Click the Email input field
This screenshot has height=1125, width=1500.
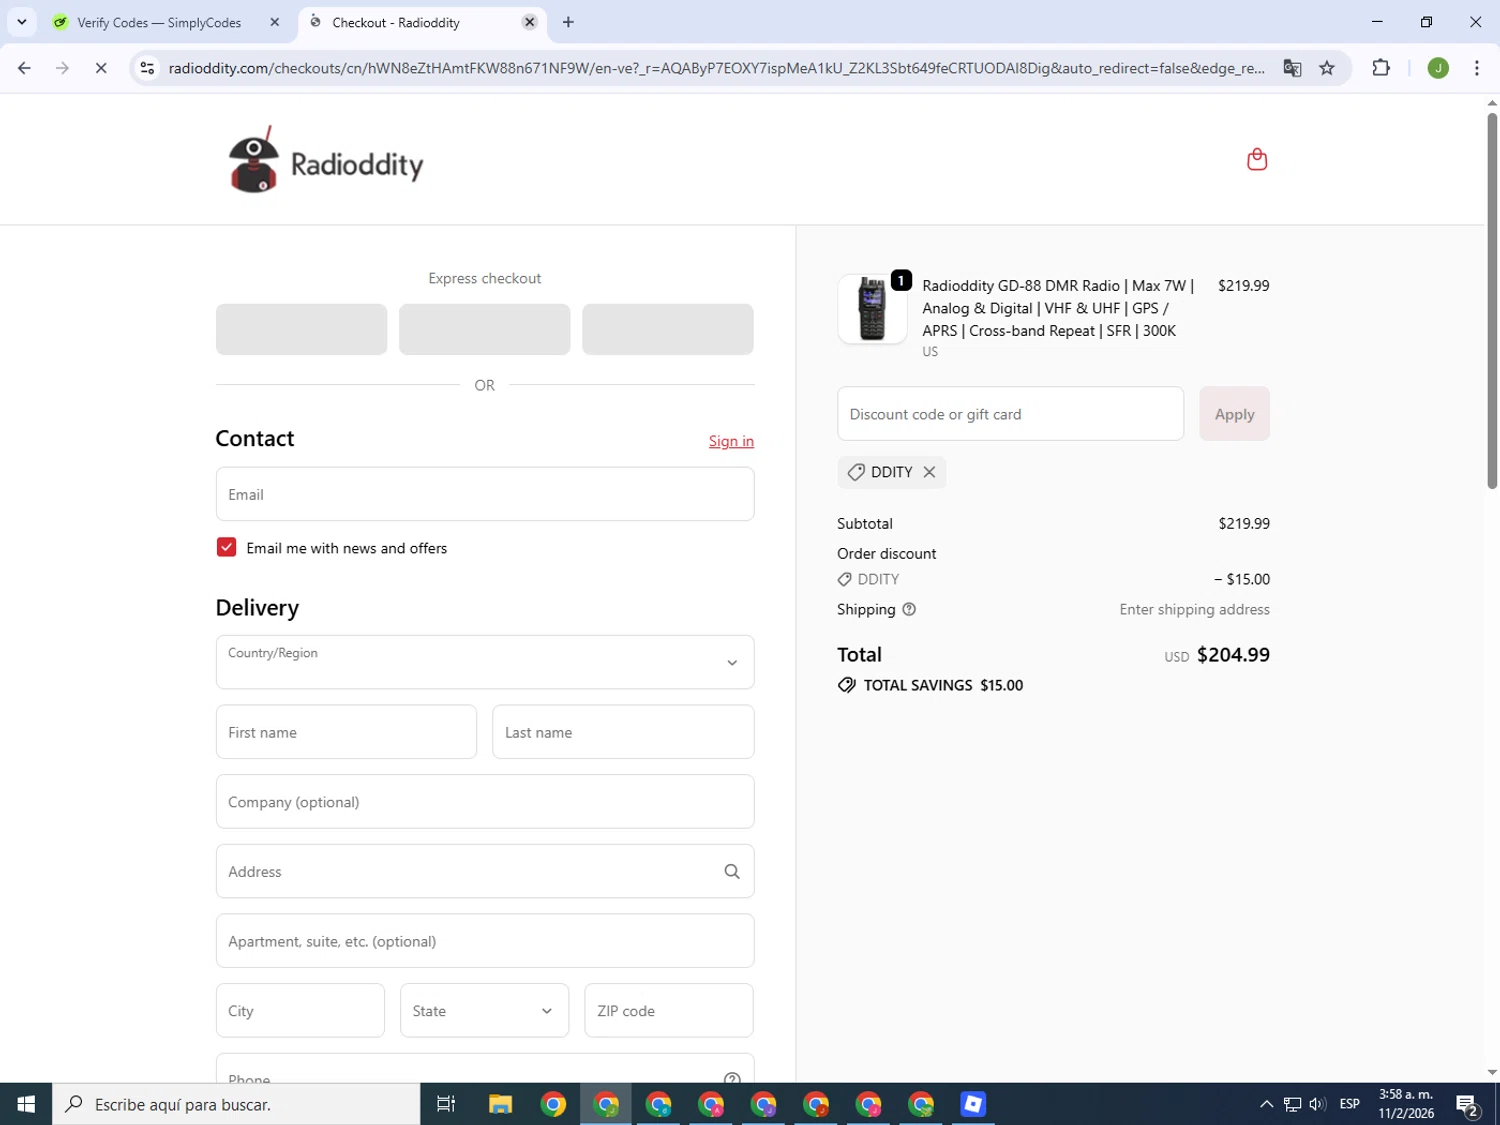pos(485,494)
